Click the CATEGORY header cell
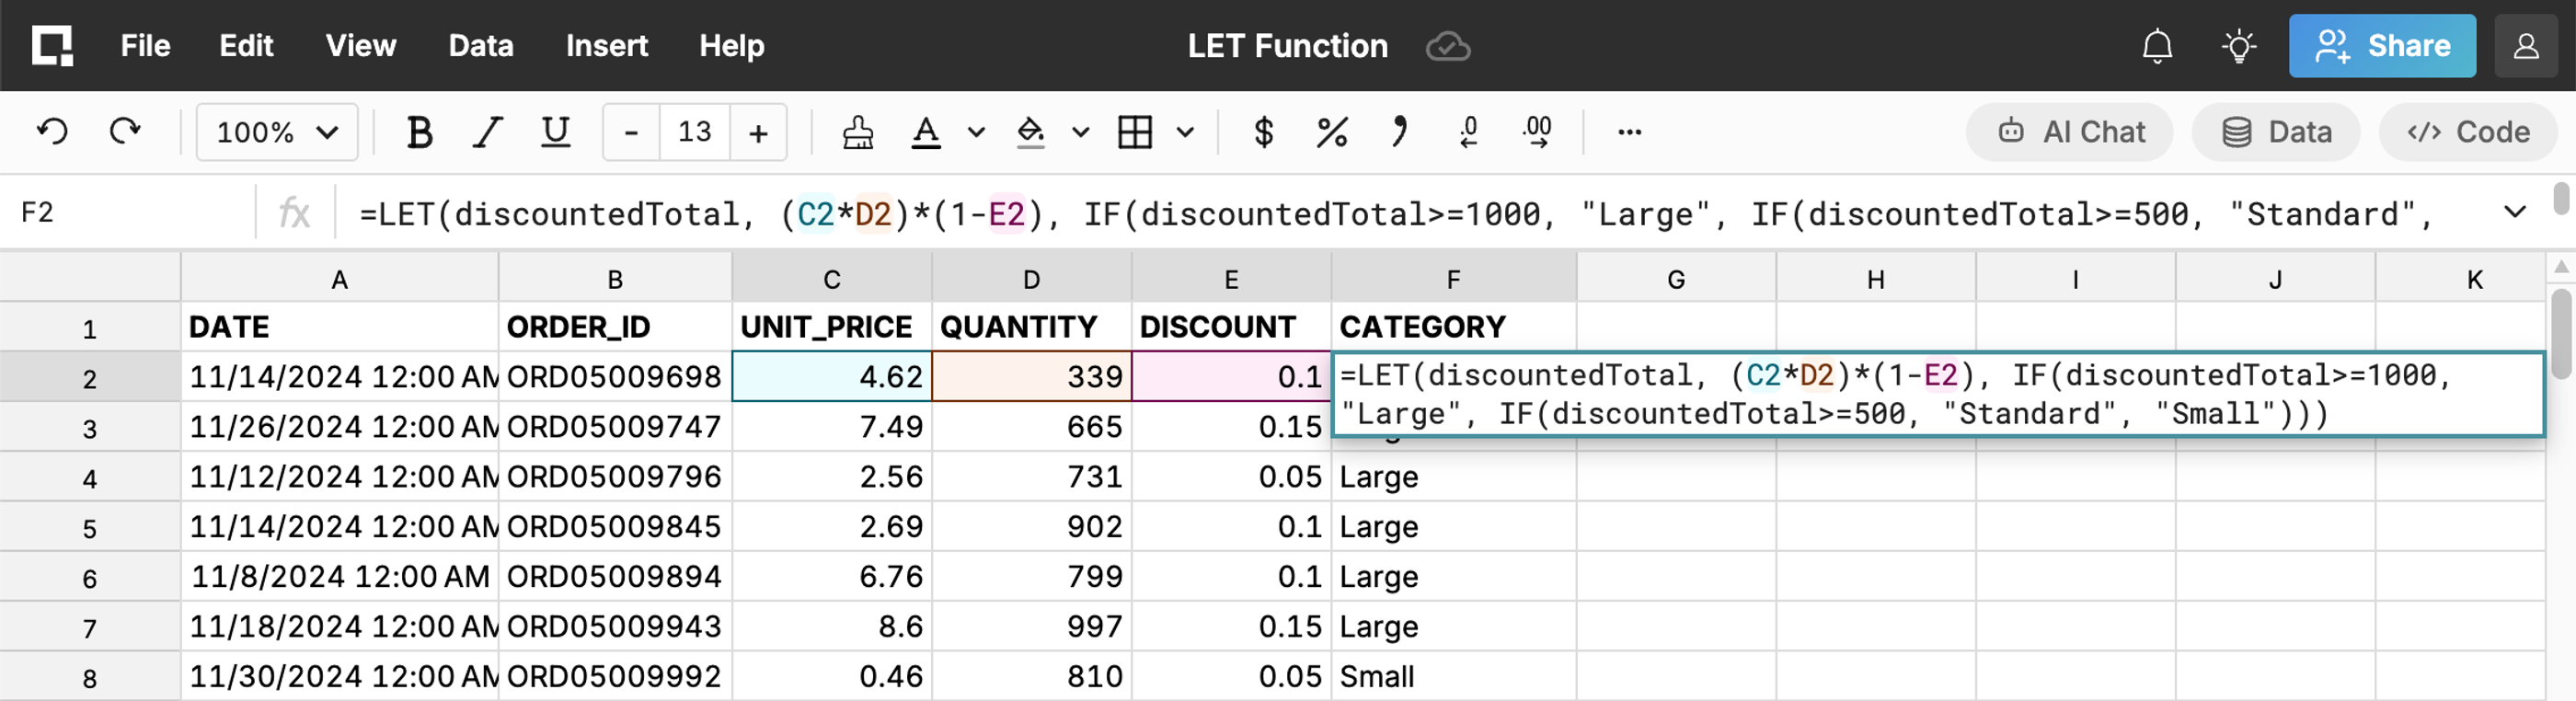Screen dimensions: 2576x701 click(1454, 327)
